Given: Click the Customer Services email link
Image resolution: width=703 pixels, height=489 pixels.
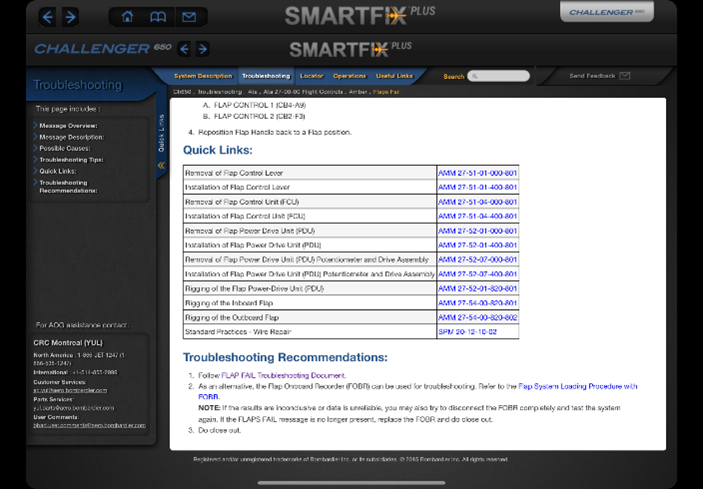Looking at the screenshot, I should click(x=70, y=390).
